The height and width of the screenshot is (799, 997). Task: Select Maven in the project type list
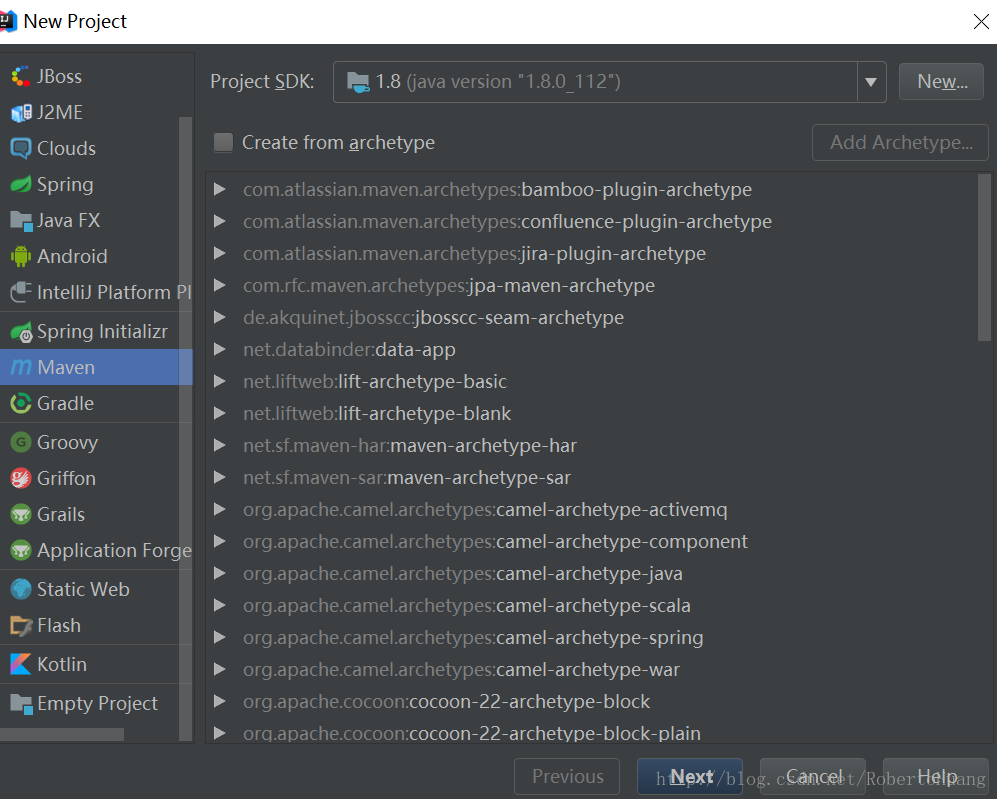[x=66, y=368]
